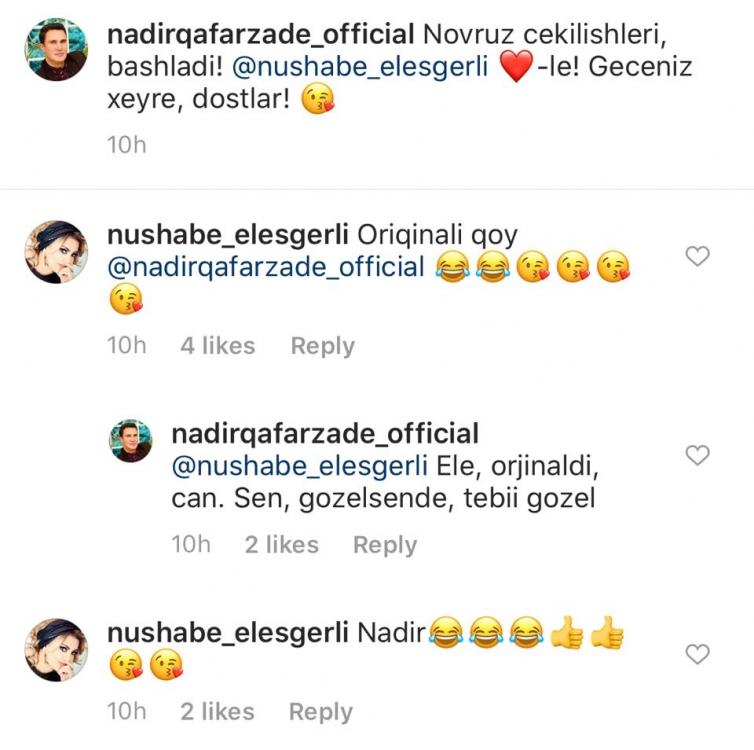Like nadirqafarzade_official's reply comment with heart
754x750 pixels.
[x=699, y=456]
